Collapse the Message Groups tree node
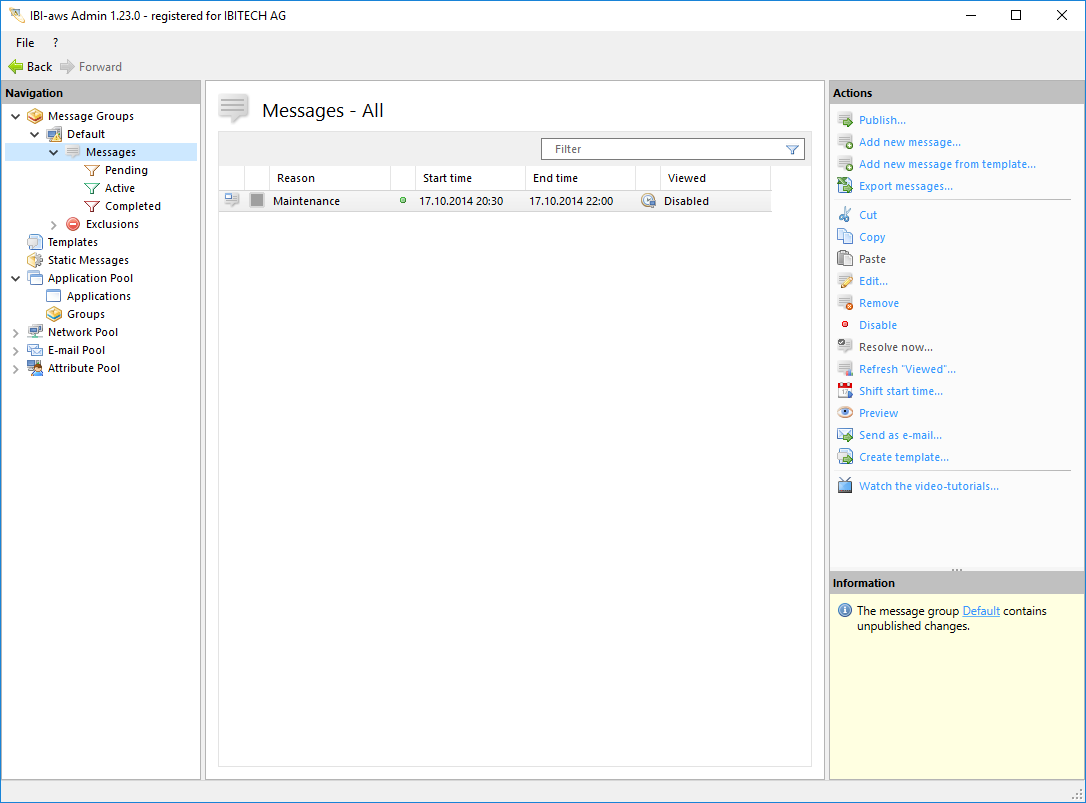Viewport: 1086px width, 803px height. pyautogui.click(x=16, y=116)
